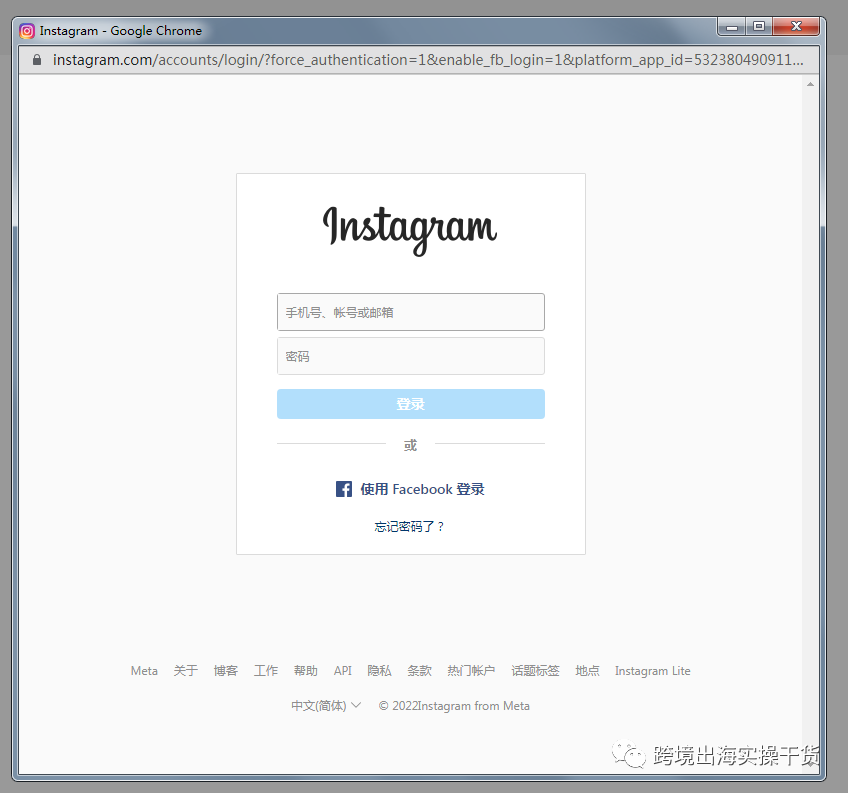Expand the 中文(简体) language dropdown

pyautogui.click(x=326, y=706)
